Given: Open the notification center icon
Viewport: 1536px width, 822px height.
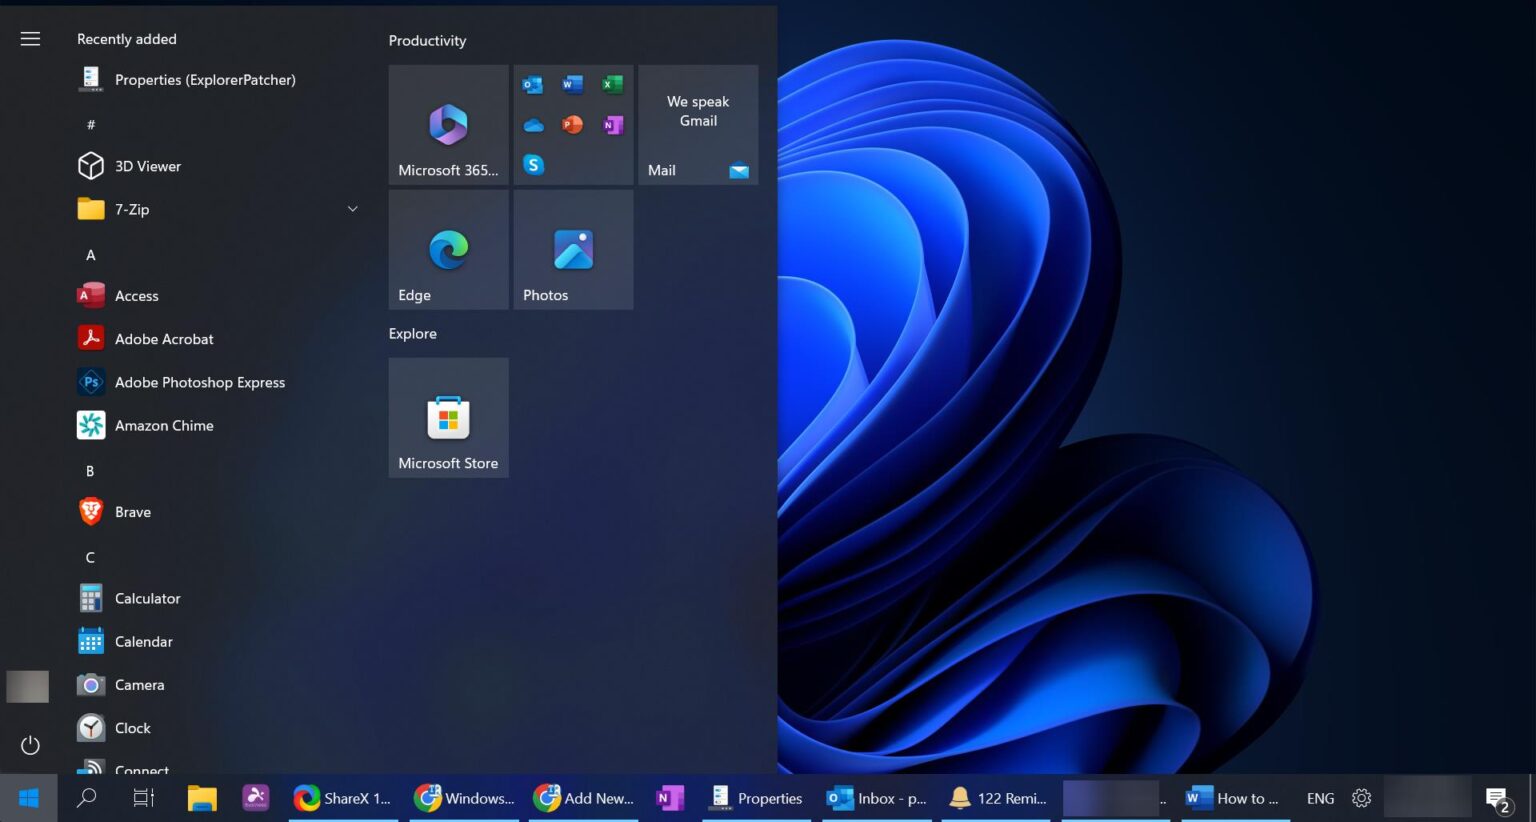Looking at the screenshot, I should 1498,799.
